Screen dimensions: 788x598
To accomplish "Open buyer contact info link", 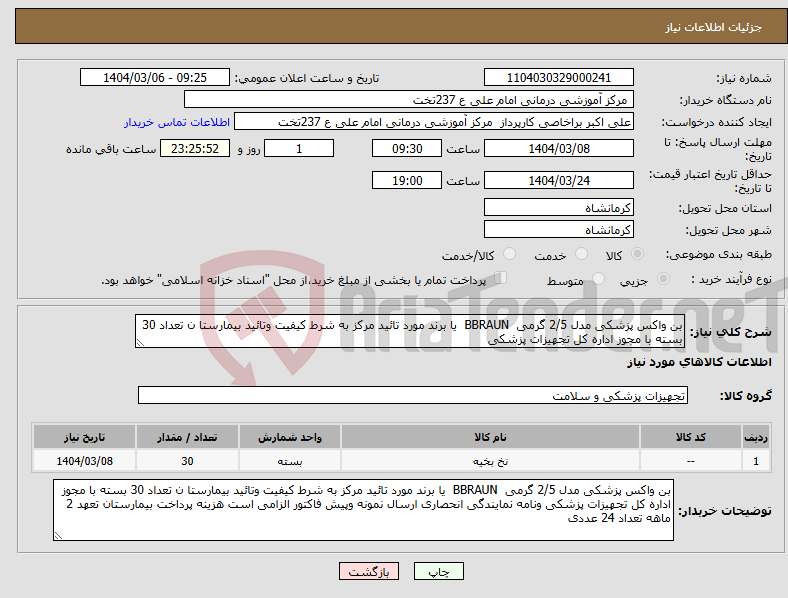I will pyautogui.click(x=177, y=122).
